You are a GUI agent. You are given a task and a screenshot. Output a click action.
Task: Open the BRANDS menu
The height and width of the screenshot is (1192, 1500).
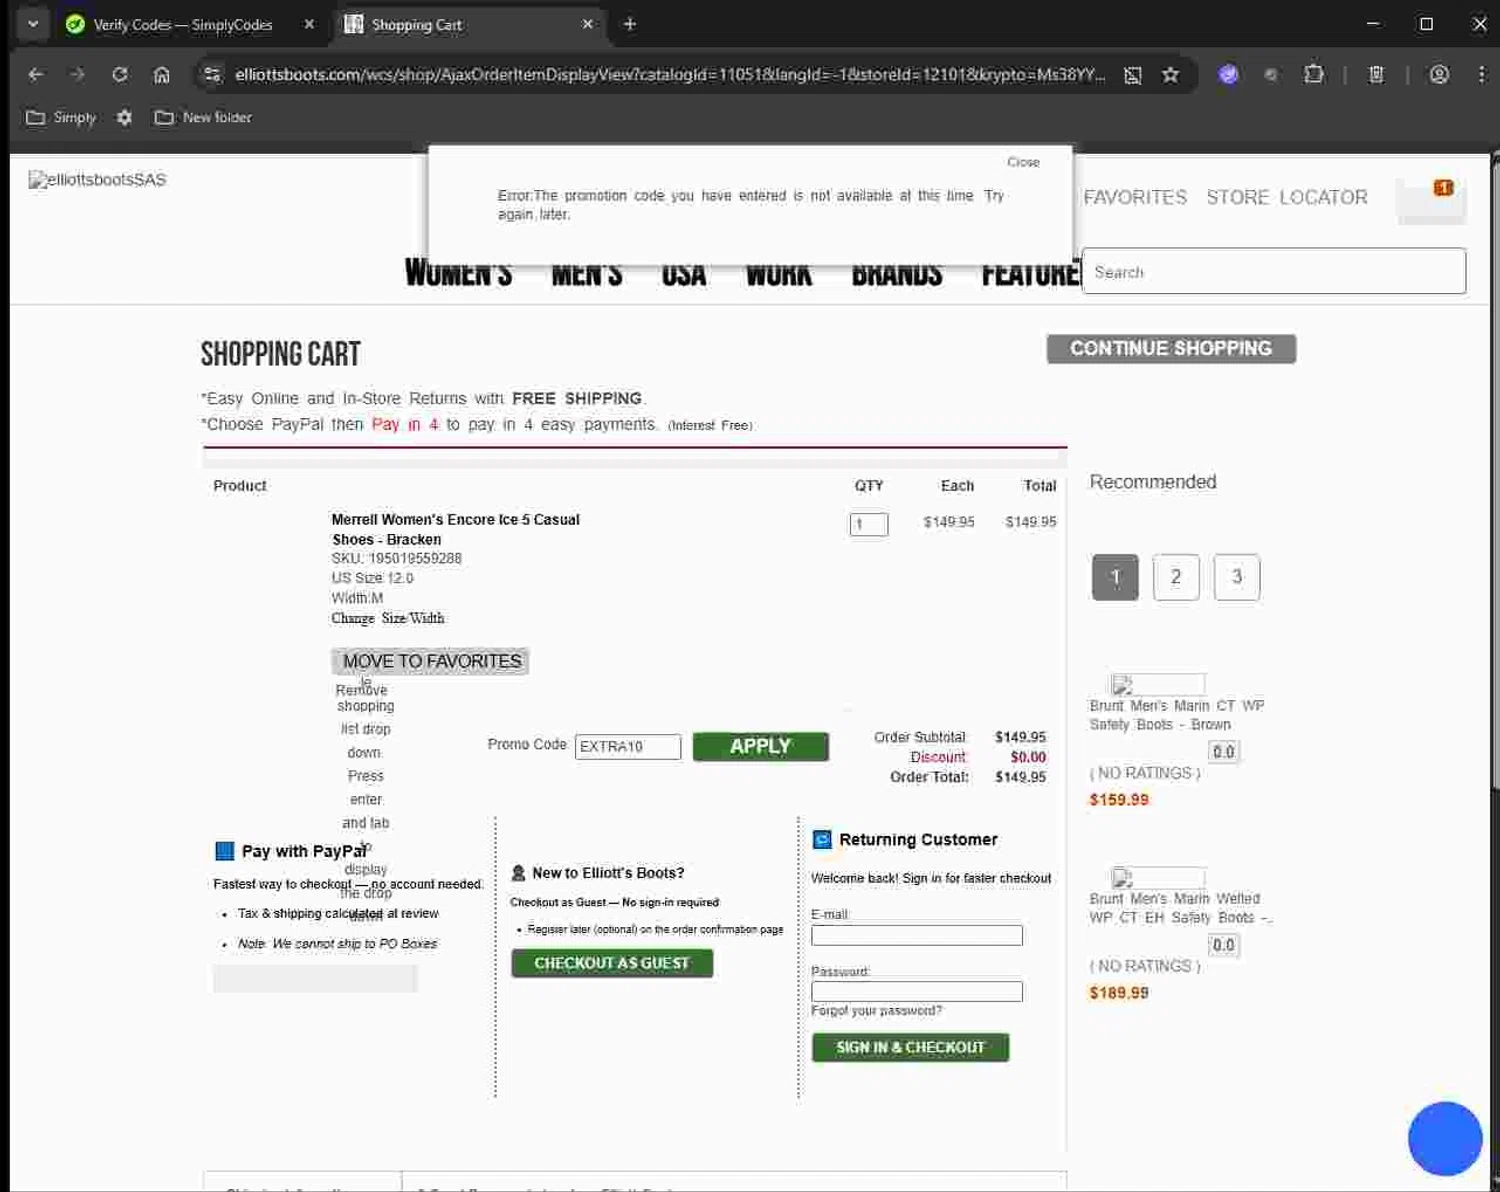897,275
